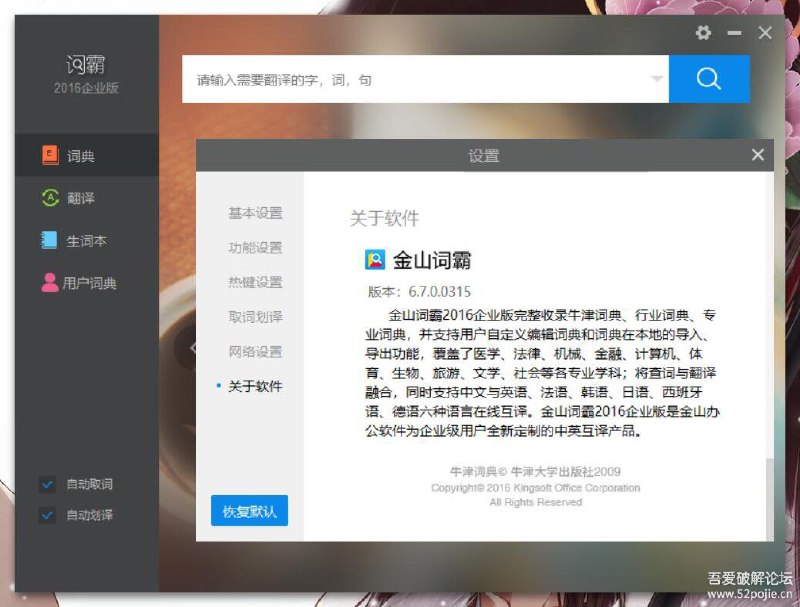This screenshot has width=800, height=607.
Task: Minimize the 词霸 main window
Action: pos(734,33)
